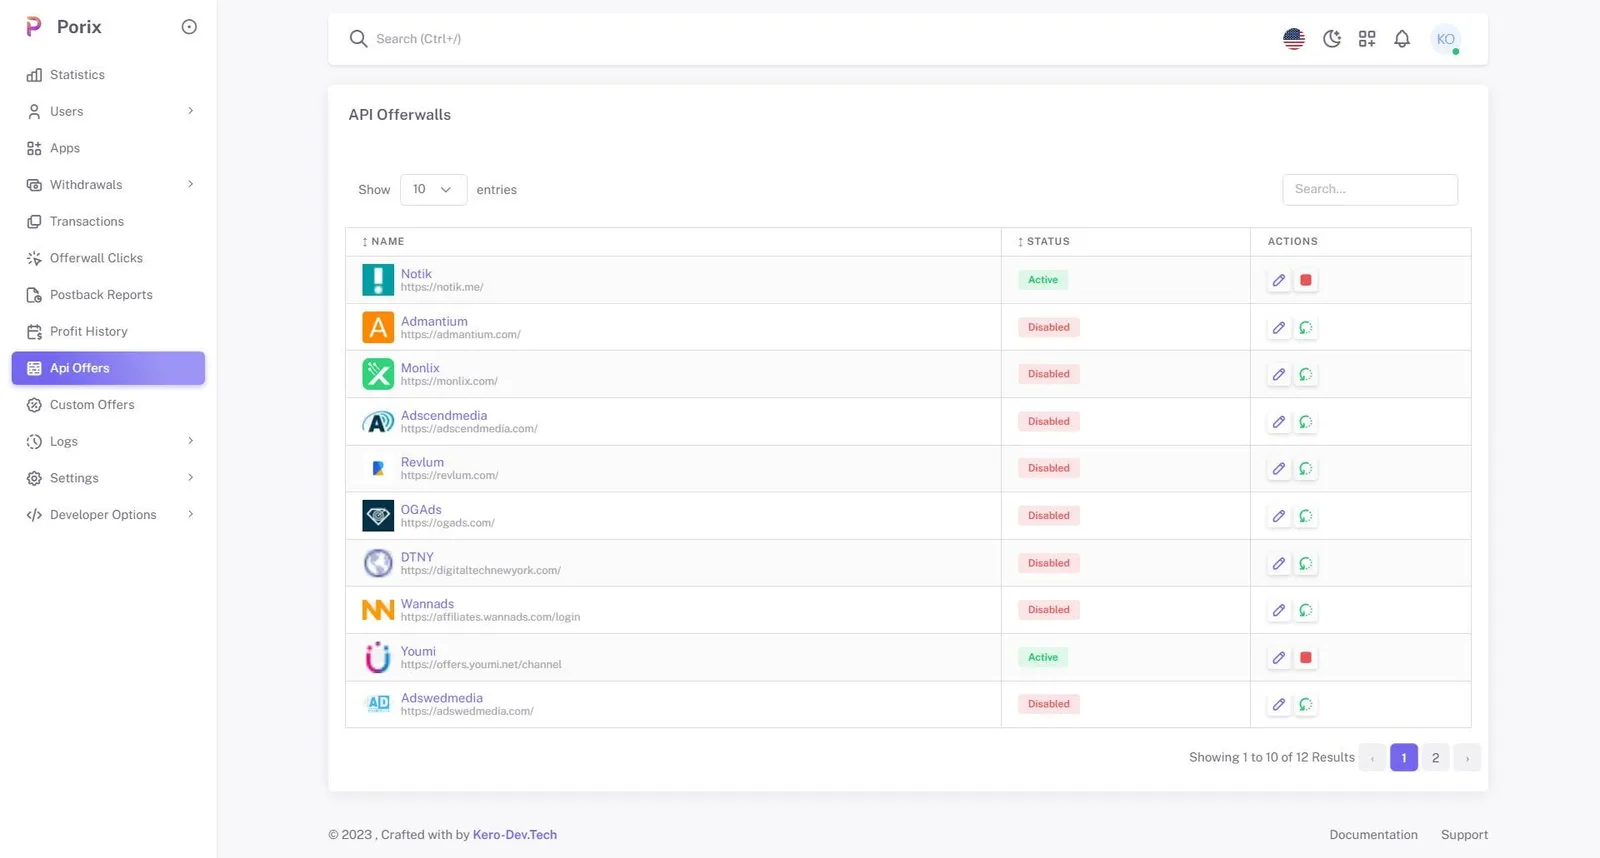Click the Adscendmedia logo icon
Viewport: 1600px width, 858px height.
[378, 422]
